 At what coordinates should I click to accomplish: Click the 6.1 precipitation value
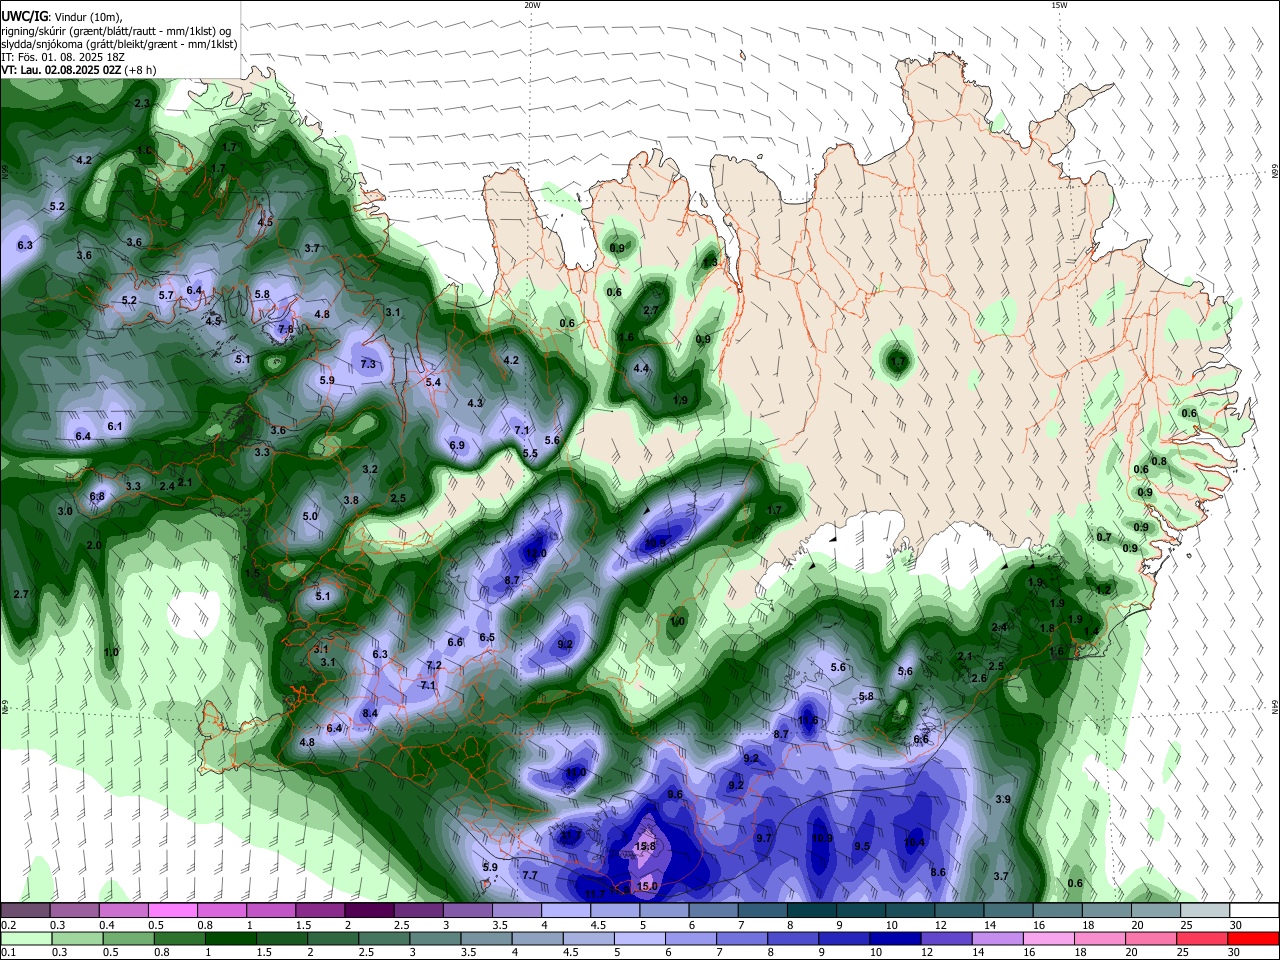coord(115,426)
